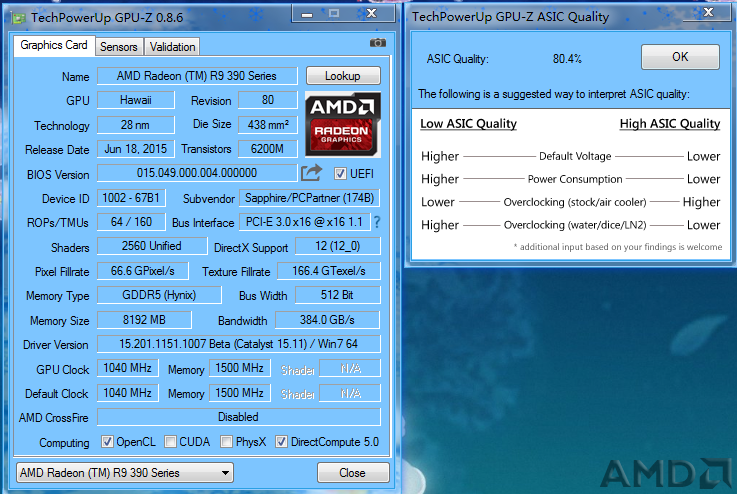
Task: Click the Release Date field Jun 18, 2015
Action: (x=135, y=149)
